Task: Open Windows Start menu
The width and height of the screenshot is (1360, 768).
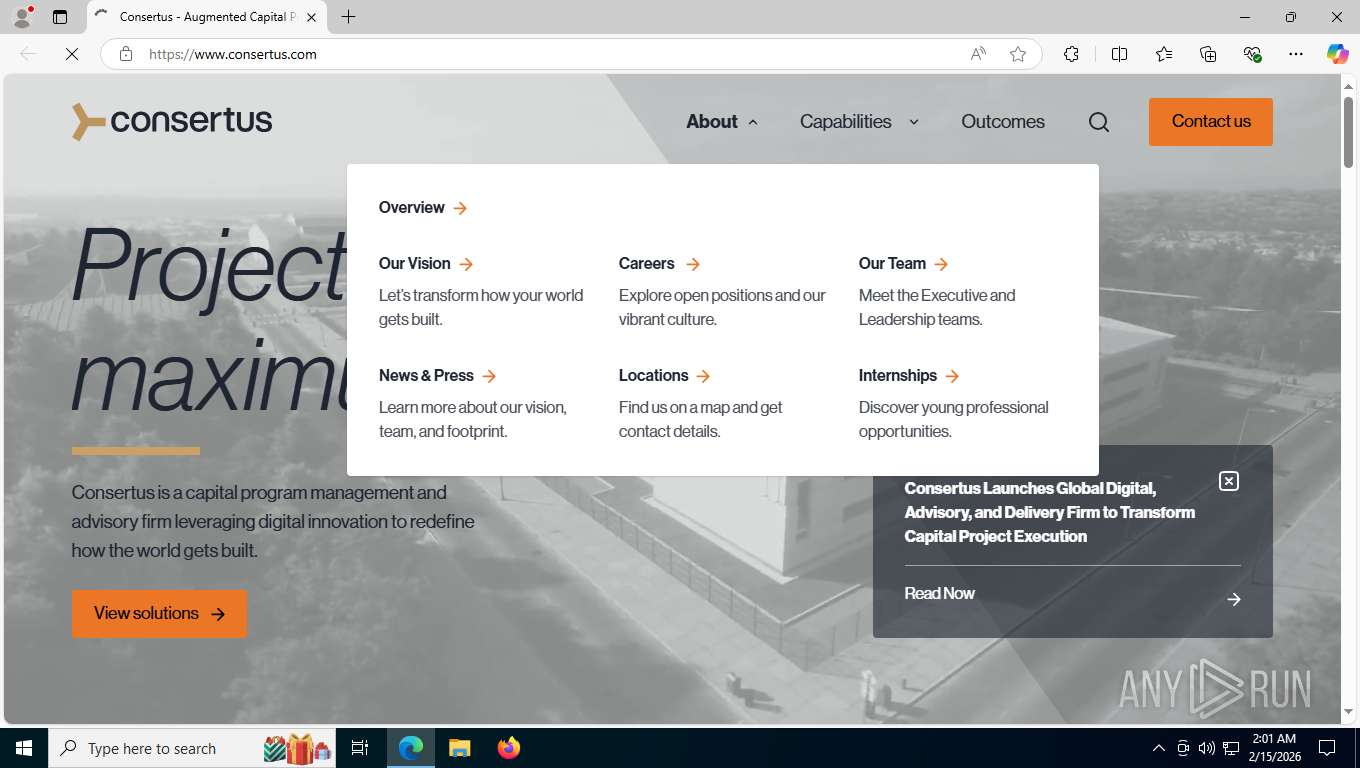Action: pyautogui.click(x=24, y=748)
